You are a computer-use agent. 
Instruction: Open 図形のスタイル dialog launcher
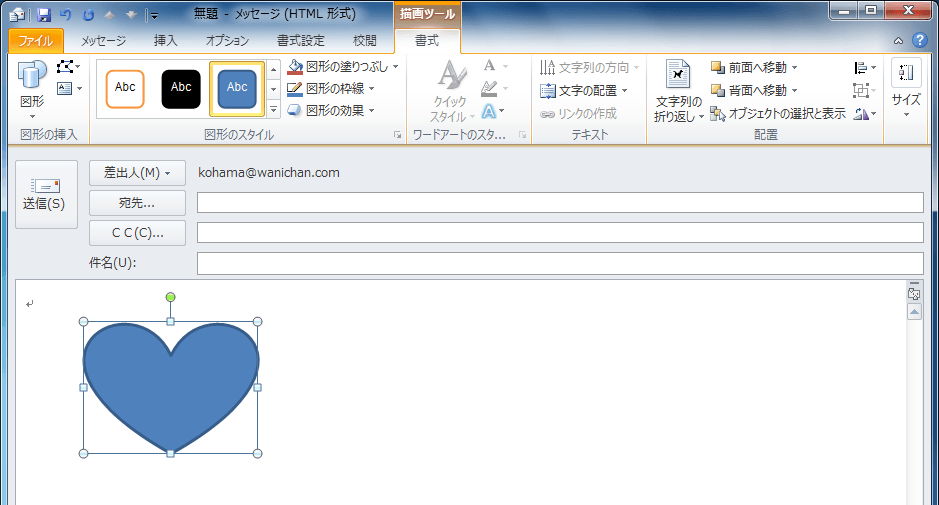398,135
